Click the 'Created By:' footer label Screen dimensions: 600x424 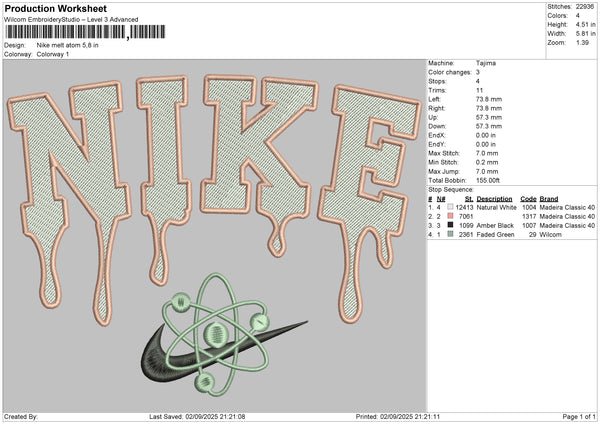pos(21,416)
